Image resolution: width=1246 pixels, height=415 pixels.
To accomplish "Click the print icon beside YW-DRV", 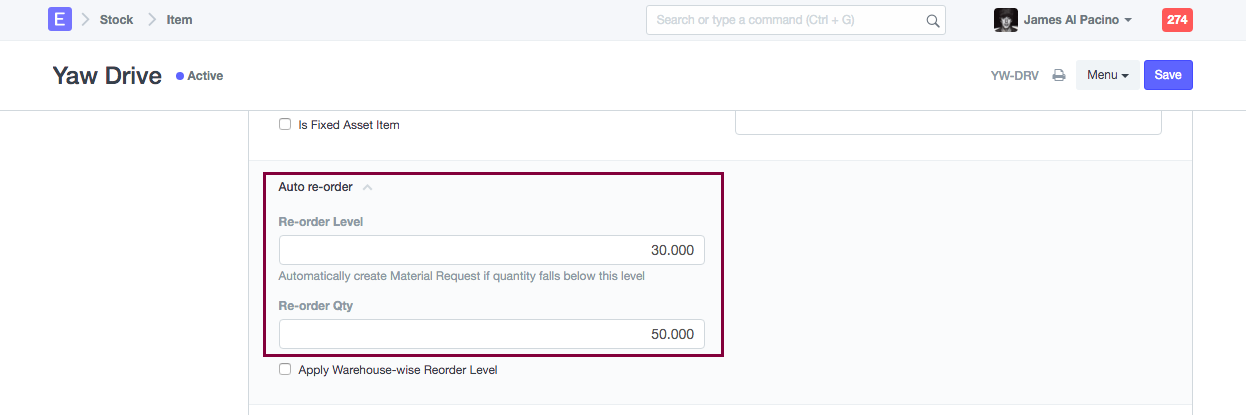I will 1059,75.
